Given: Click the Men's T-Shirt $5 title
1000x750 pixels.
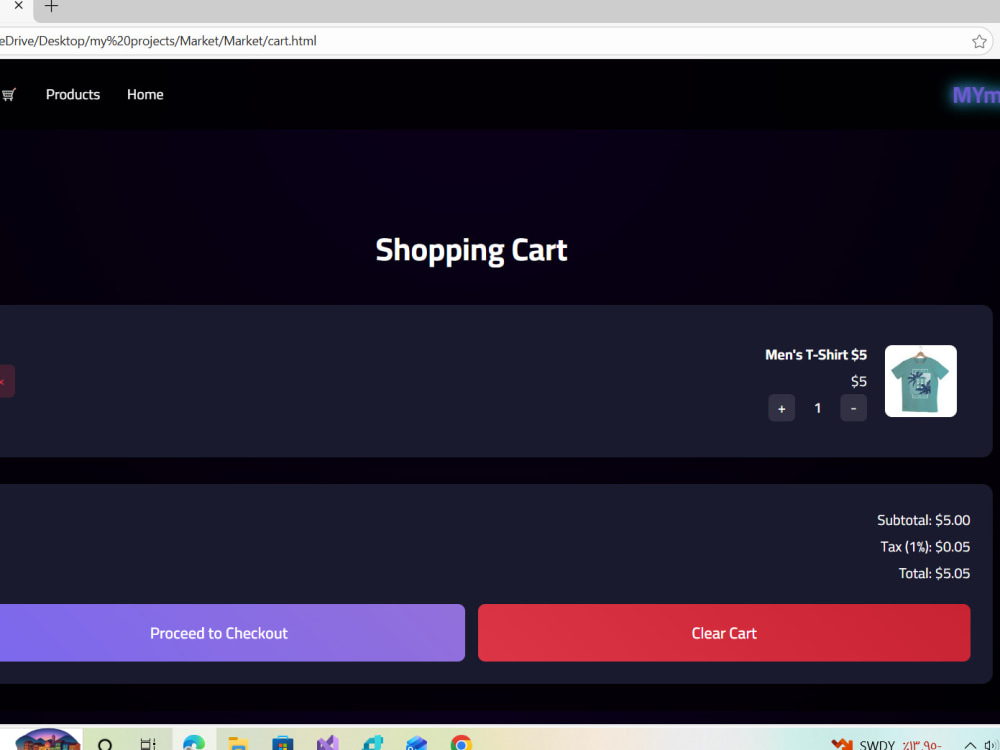Looking at the screenshot, I should 816,355.
